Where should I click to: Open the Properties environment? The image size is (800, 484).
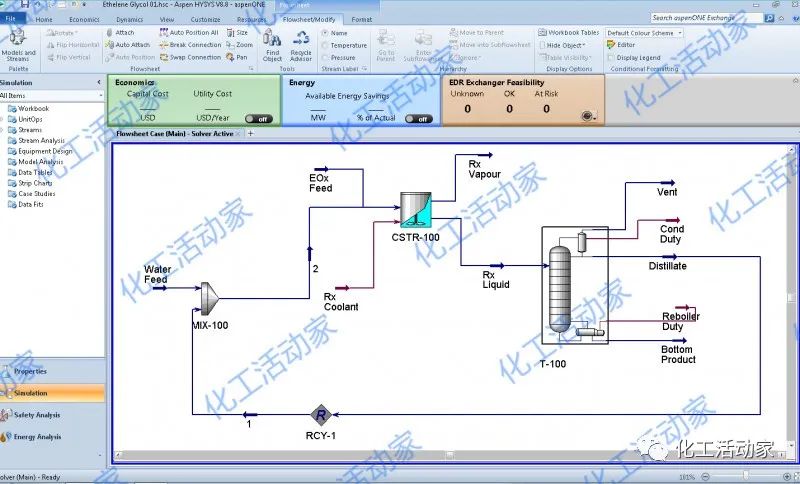pos(52,371)
